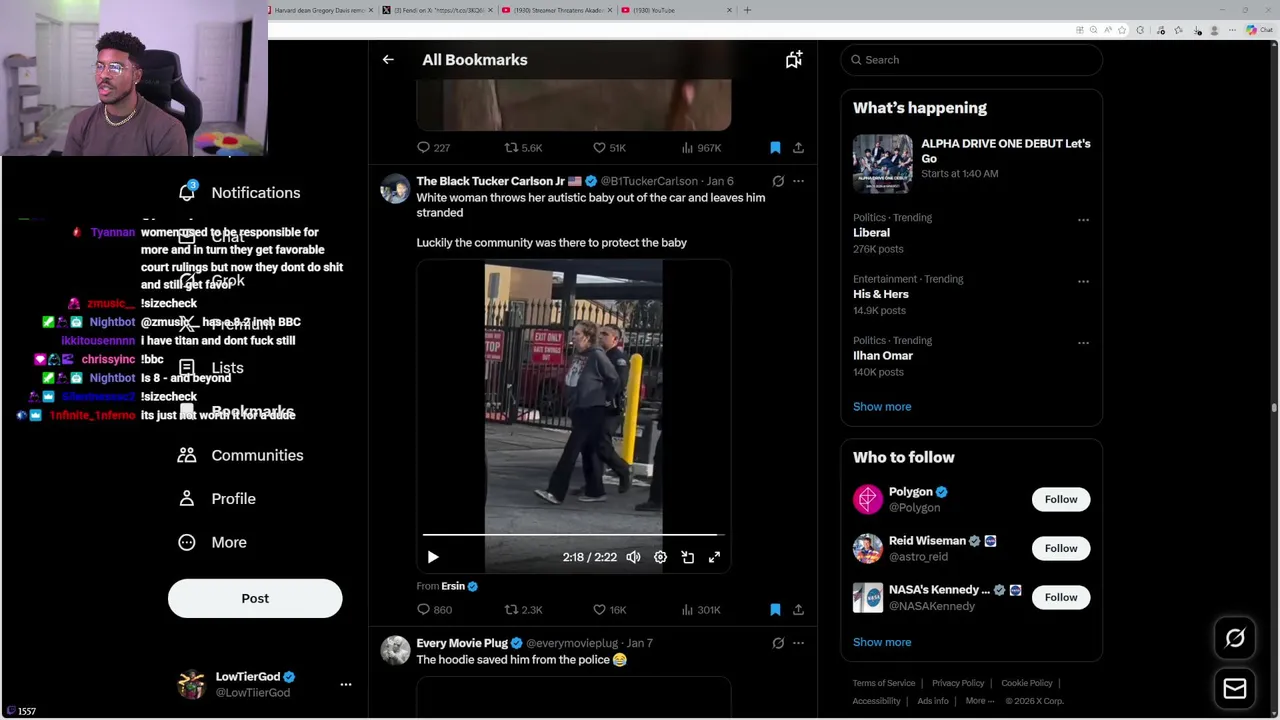1280x720 pixels.
Task: Show more accounts in Who to follow
Action: click(x=882, y=642)
